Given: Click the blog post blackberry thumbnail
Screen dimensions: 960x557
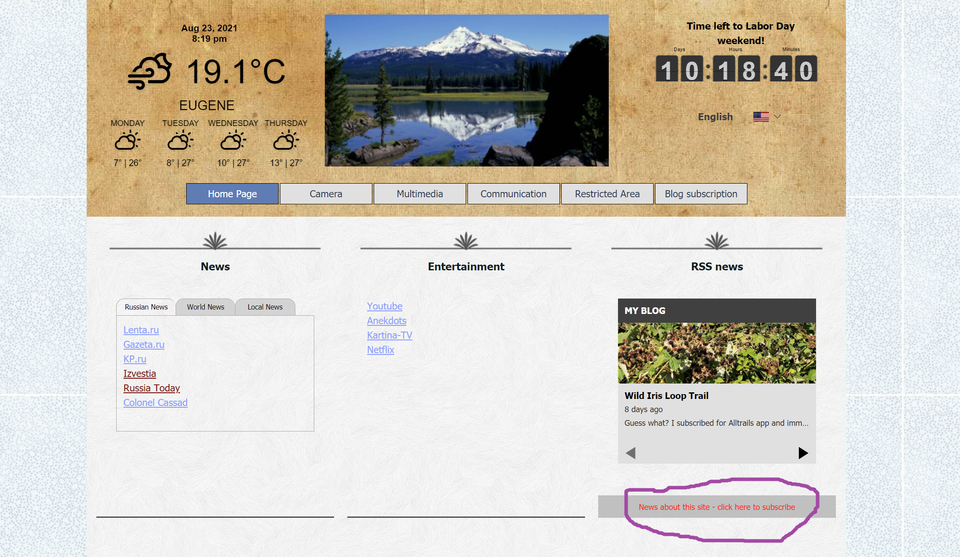Looking at the screenshot, I should tap(716, 353).
